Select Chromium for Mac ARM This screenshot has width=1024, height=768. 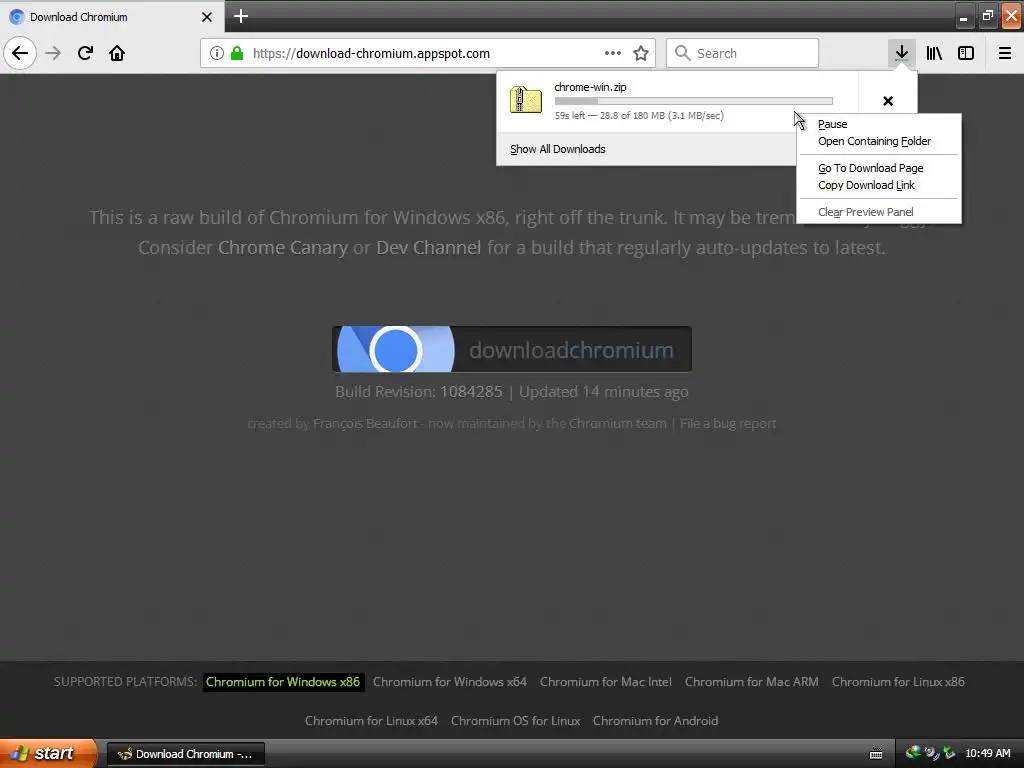point(751,682)
